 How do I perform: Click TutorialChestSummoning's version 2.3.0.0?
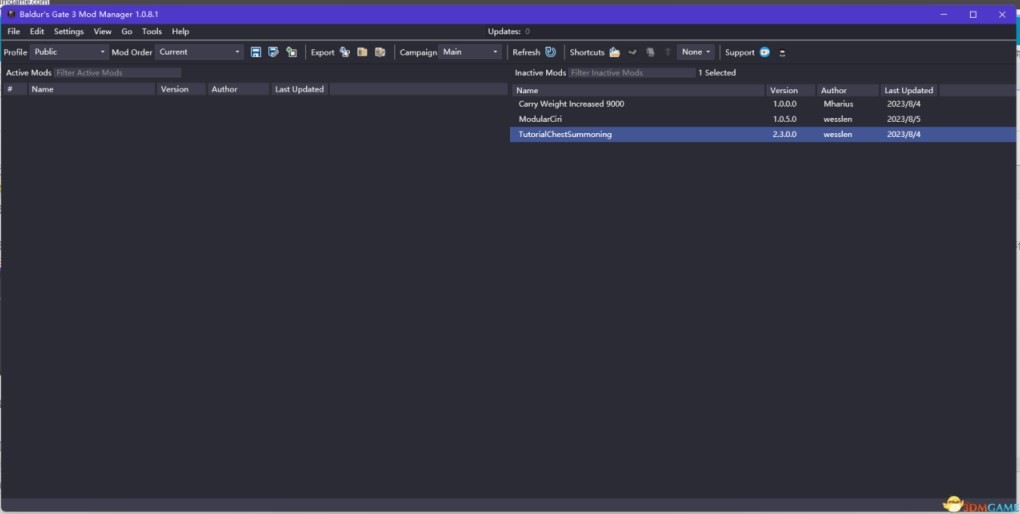tap(785, 135)
